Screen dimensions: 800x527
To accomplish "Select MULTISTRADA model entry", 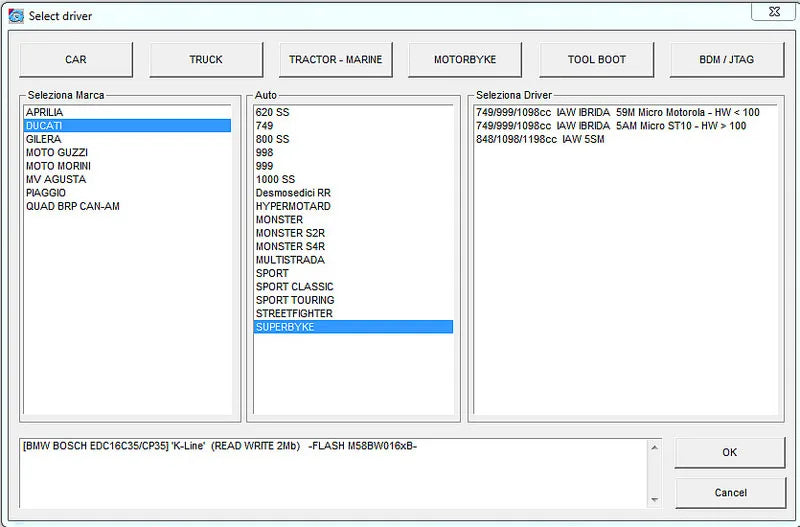I will click(x=290, y=260).
